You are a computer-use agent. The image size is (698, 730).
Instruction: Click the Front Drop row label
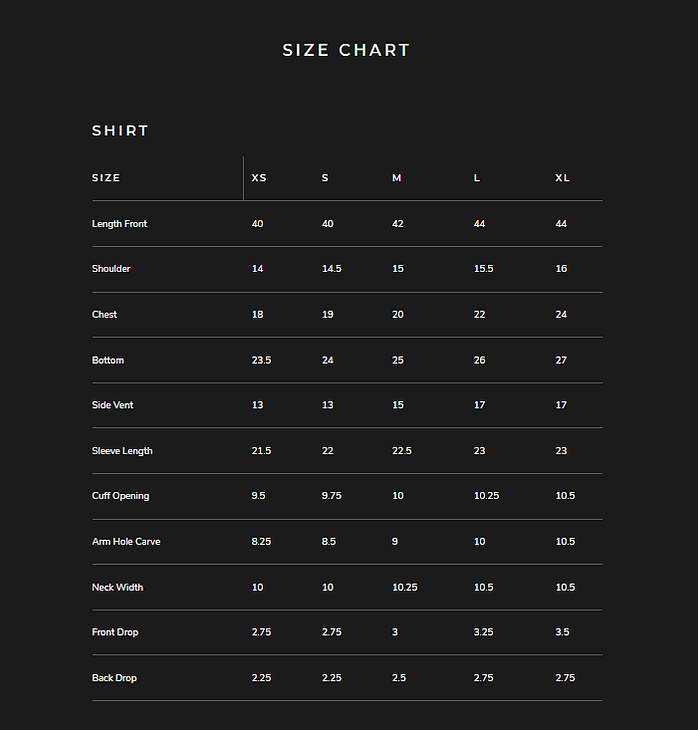pyautogui.click(x=115, y=633)
